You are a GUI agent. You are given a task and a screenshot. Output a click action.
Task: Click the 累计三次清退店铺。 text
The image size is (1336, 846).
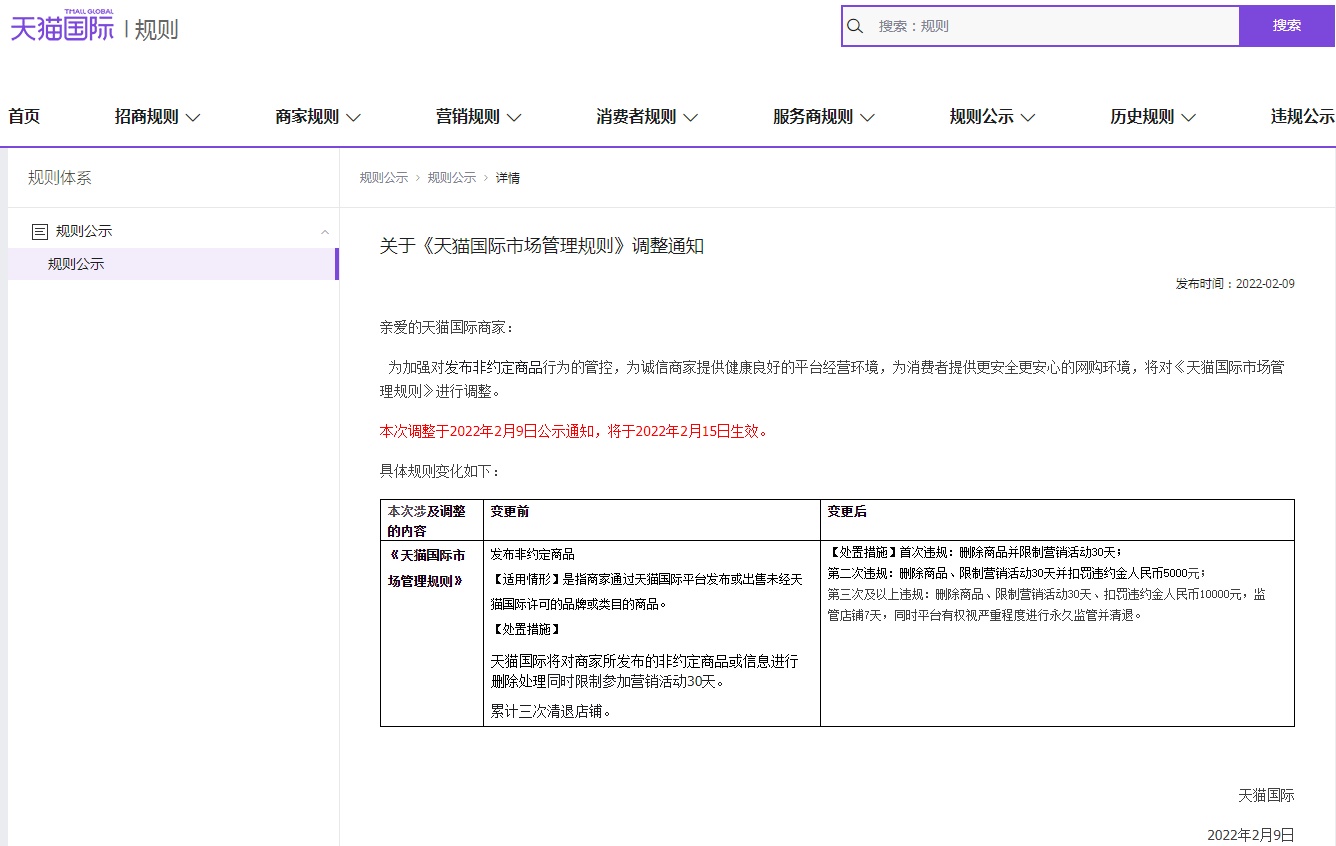click(x=551, y=712)
